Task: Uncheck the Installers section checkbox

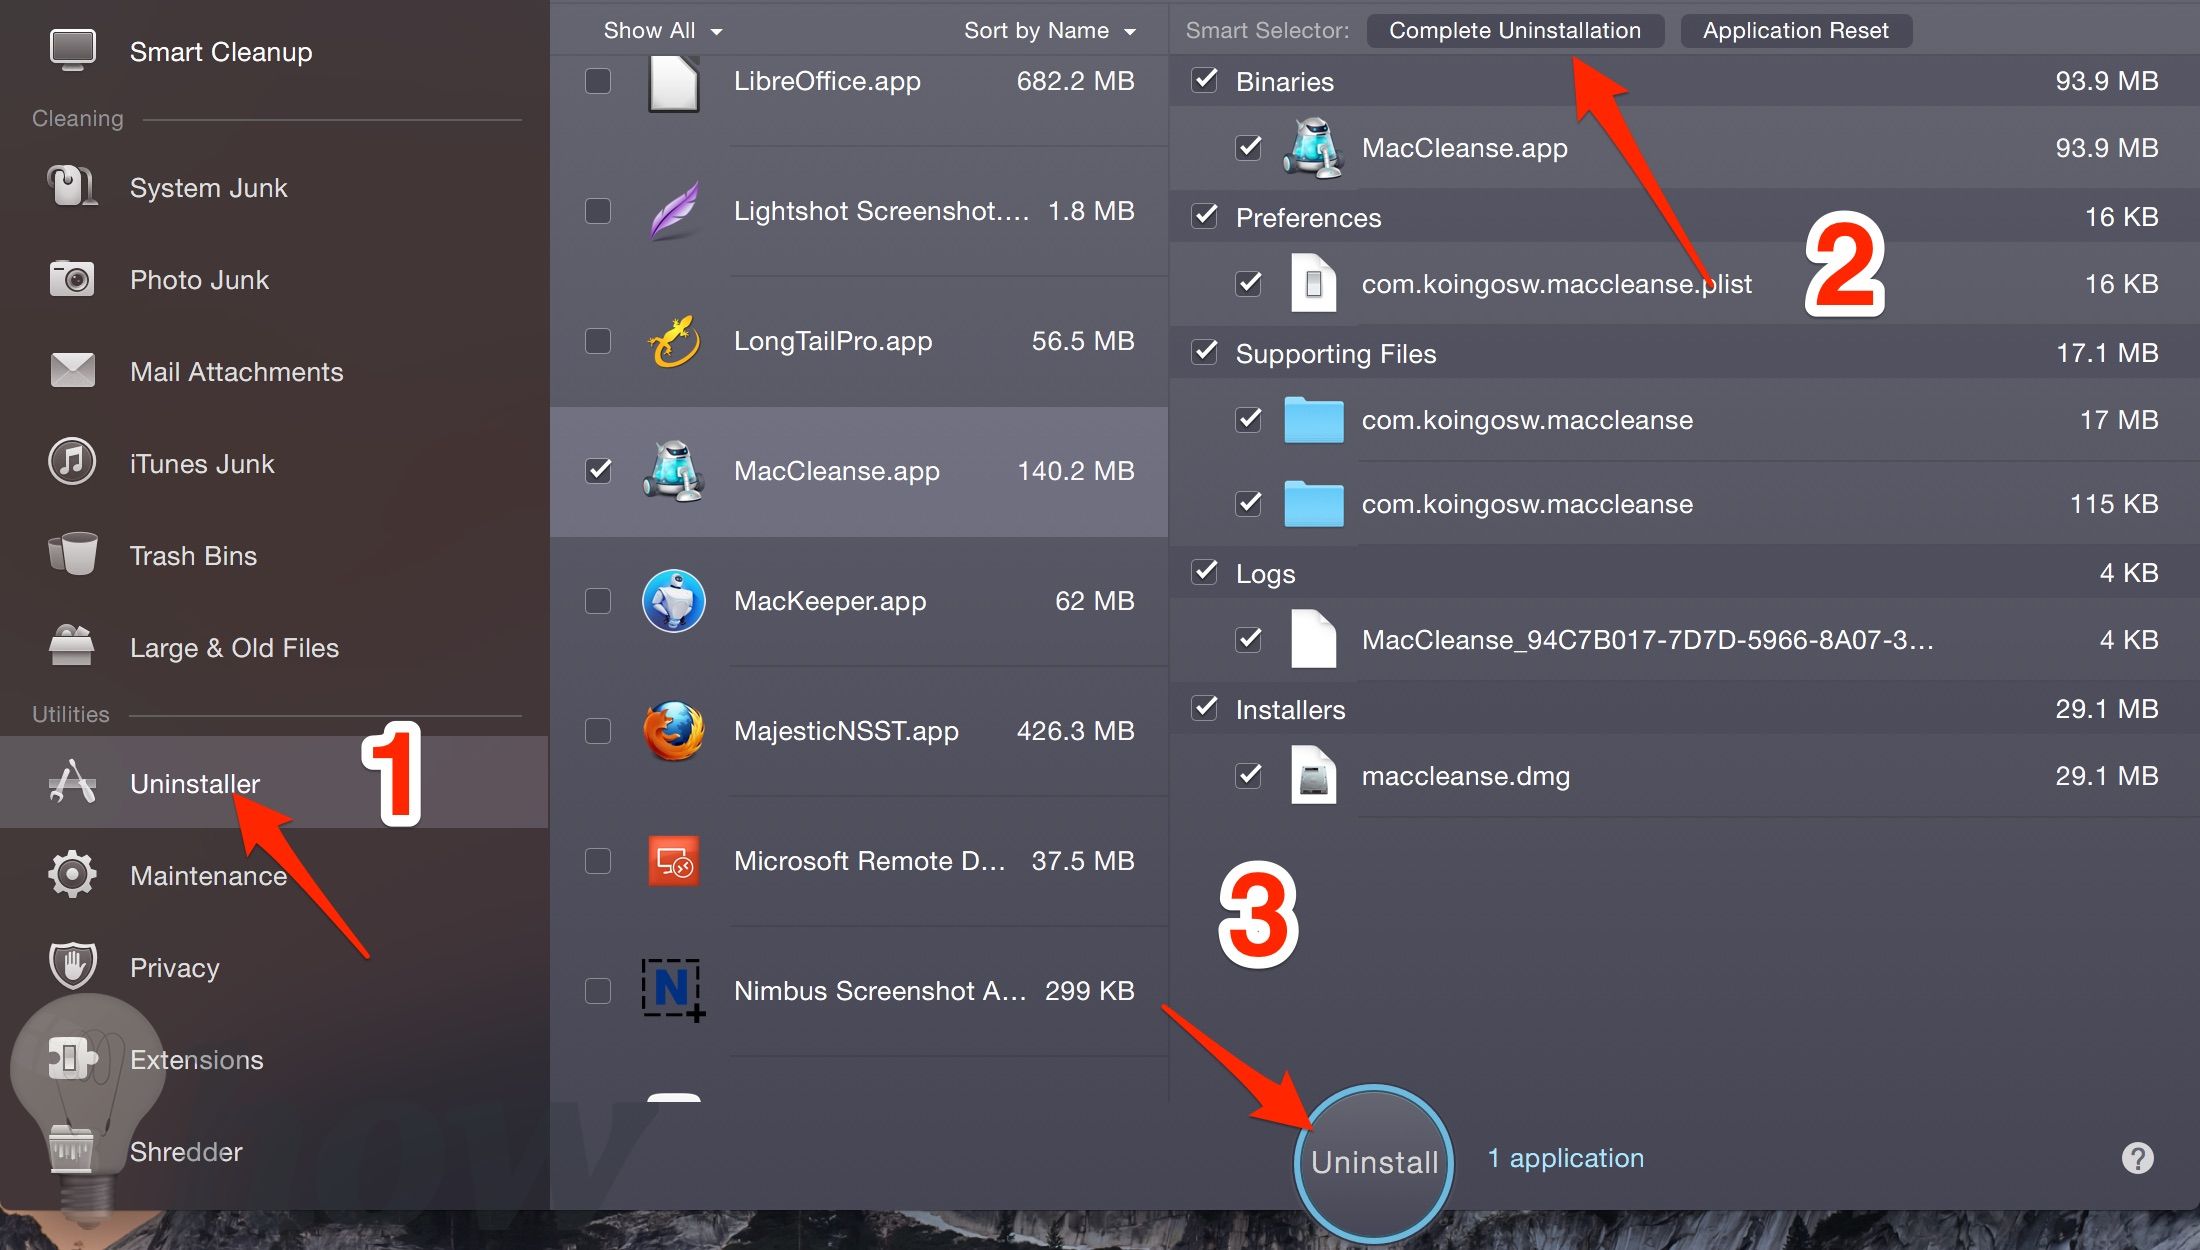Action: [1203, 709]
